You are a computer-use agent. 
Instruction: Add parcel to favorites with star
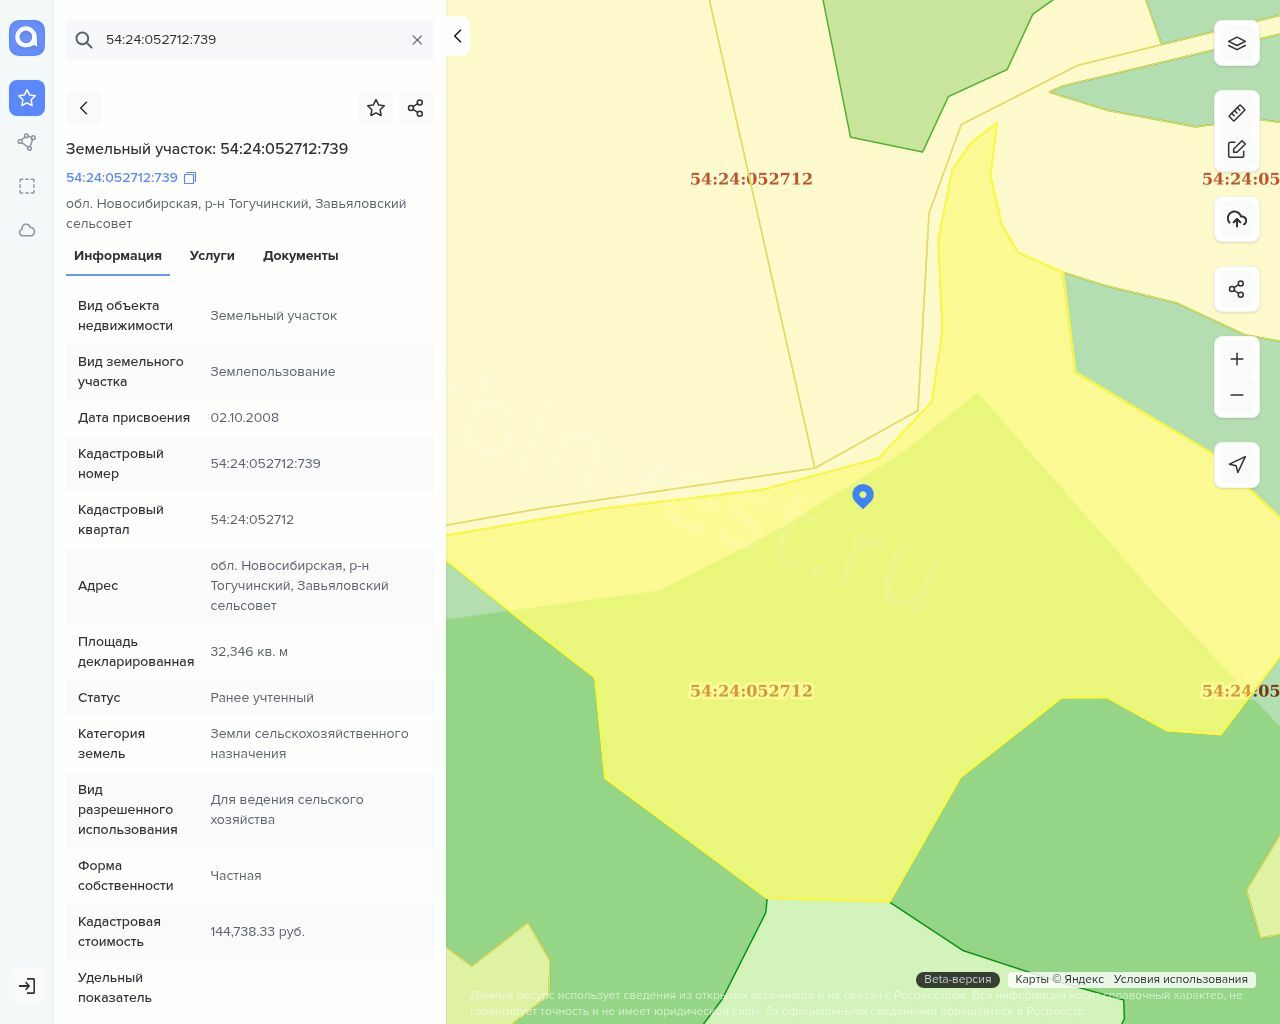(x=376, y=108)
